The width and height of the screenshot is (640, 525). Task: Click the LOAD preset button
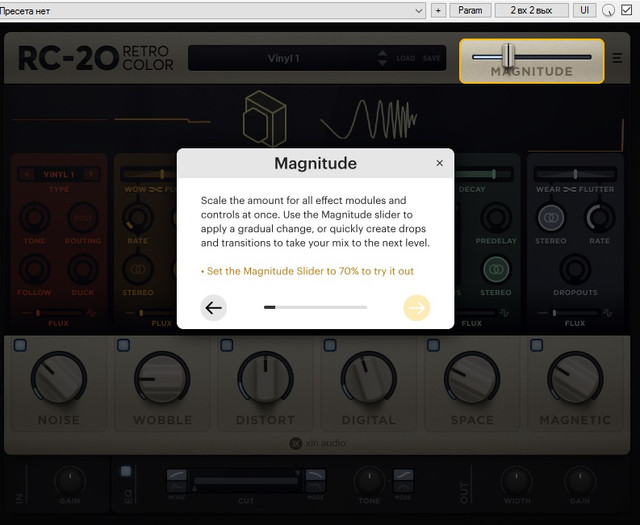click(406, 58)
